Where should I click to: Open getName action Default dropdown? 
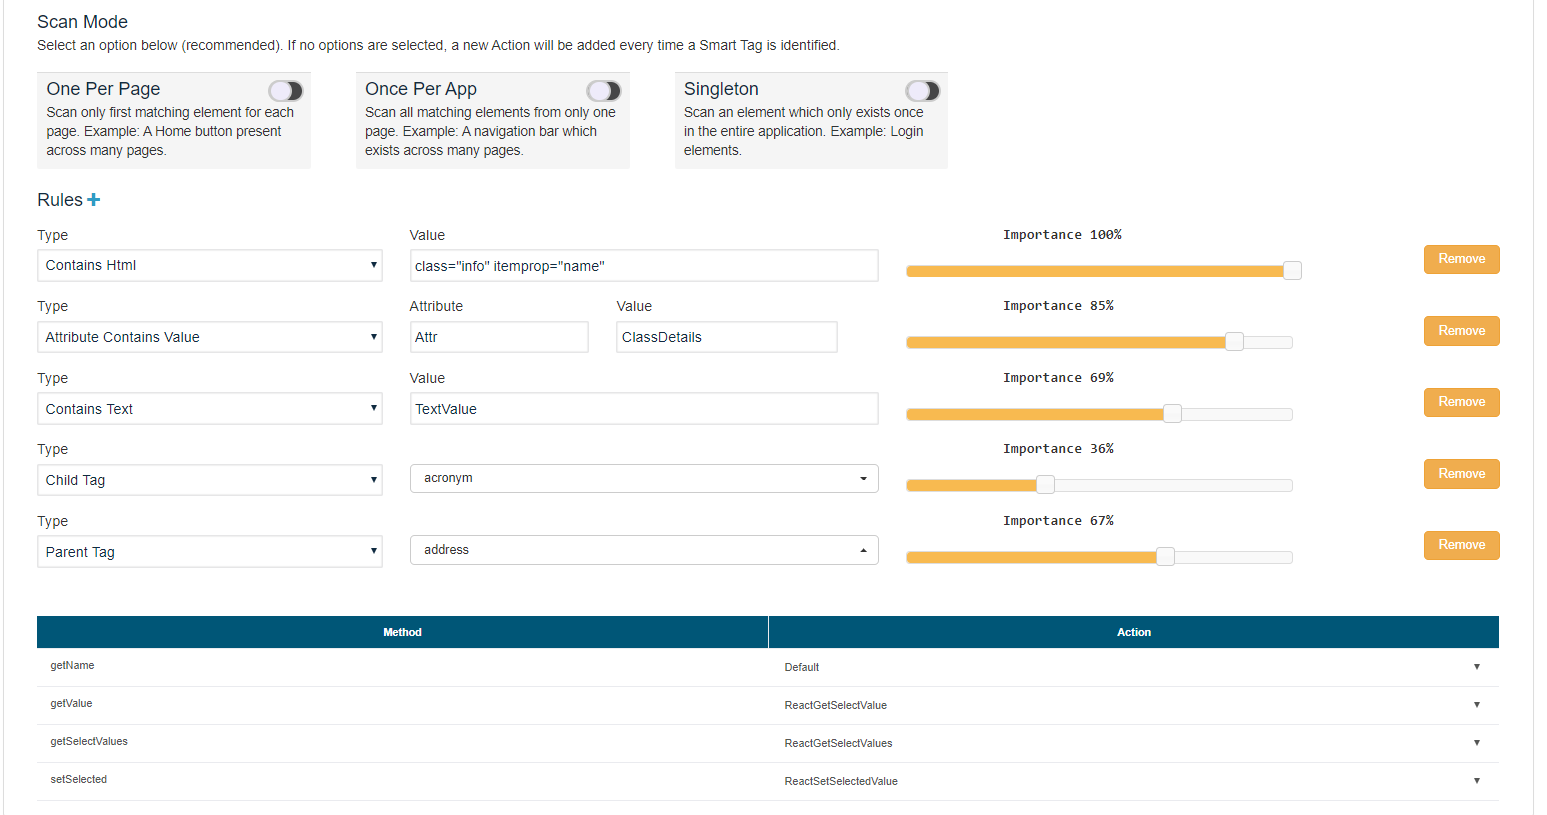click(x=1133, y=667)
